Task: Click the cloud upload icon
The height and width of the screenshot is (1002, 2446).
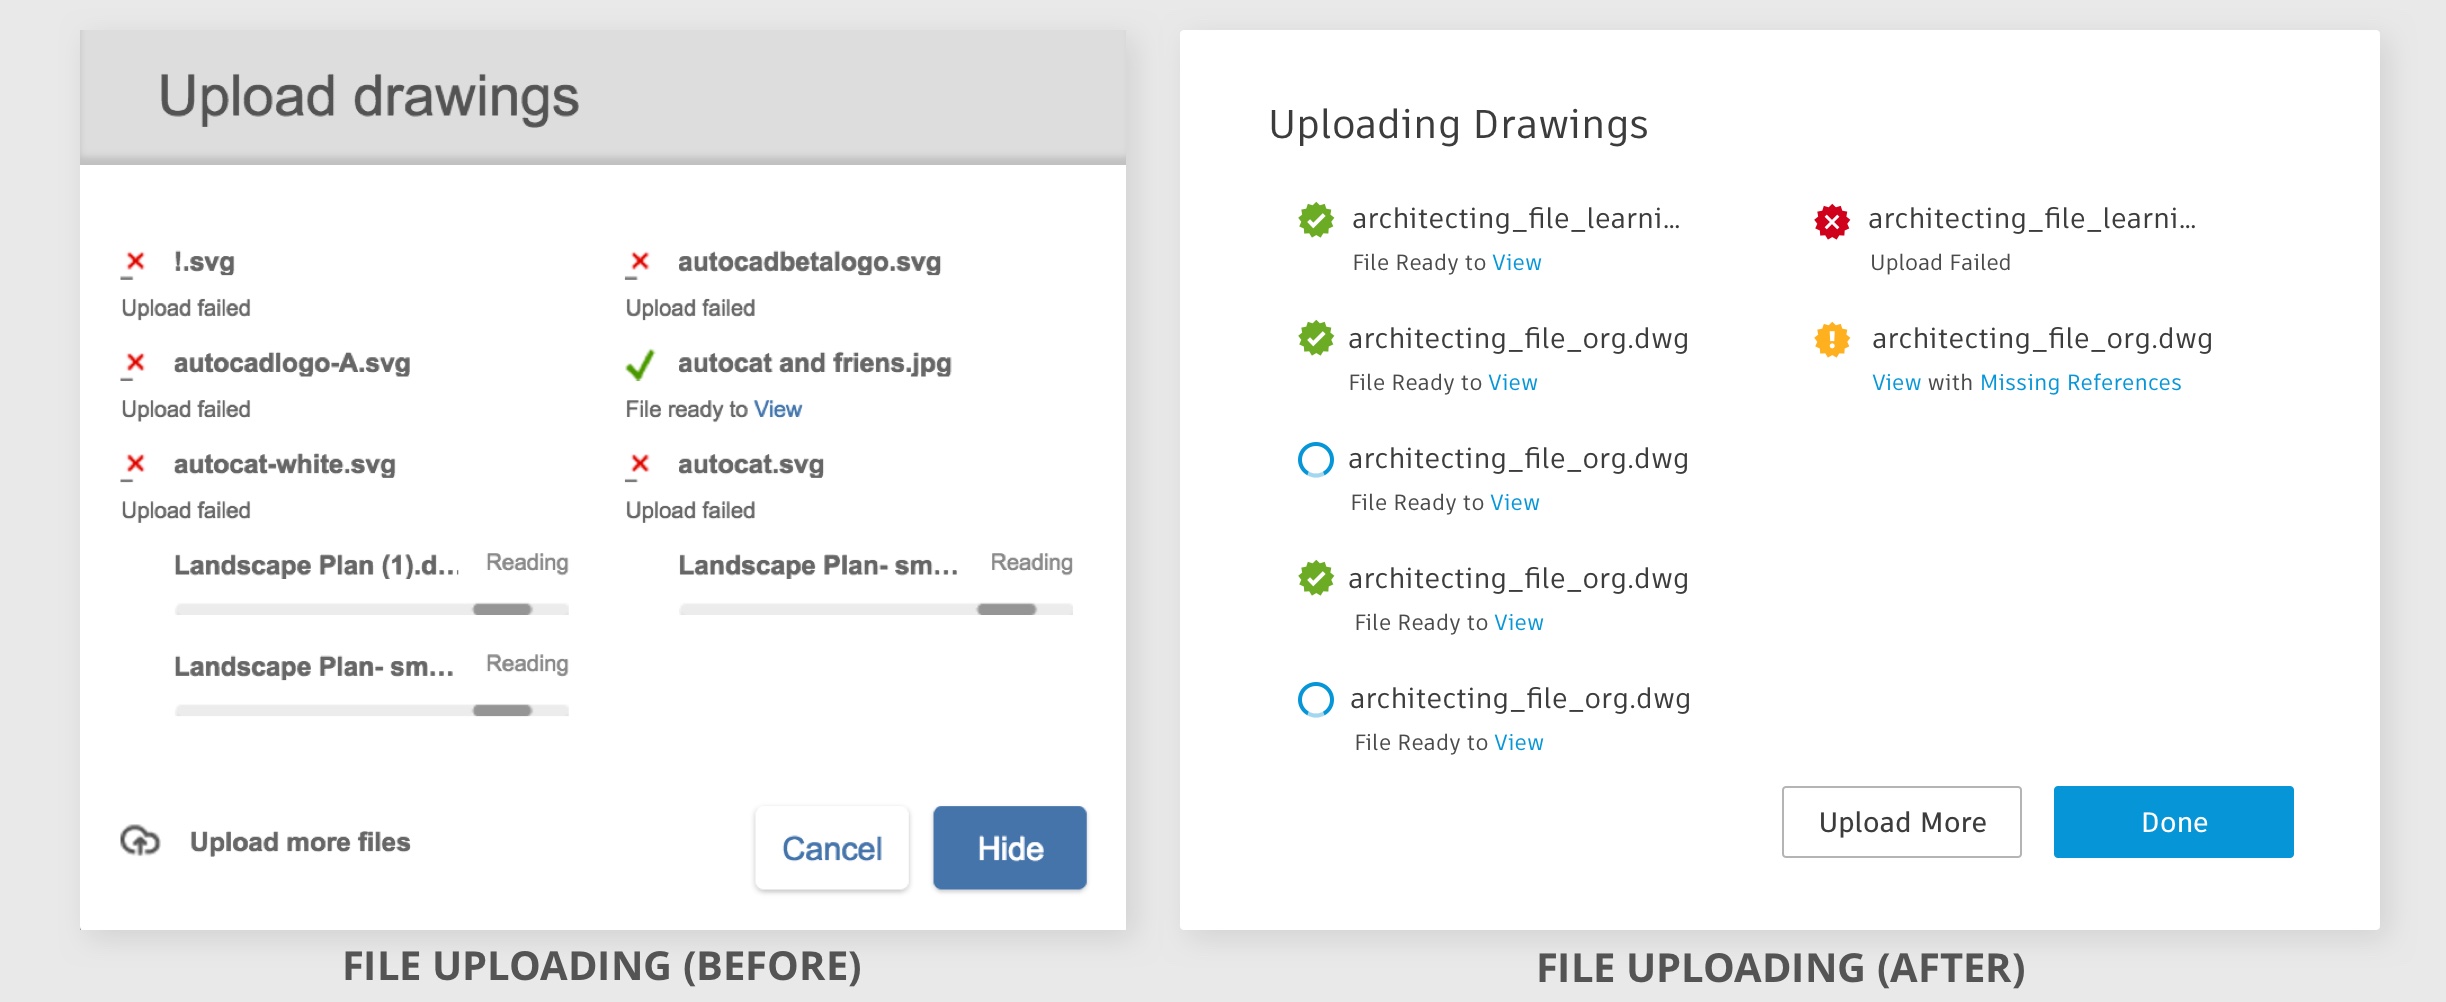Action: pos(140,841)
